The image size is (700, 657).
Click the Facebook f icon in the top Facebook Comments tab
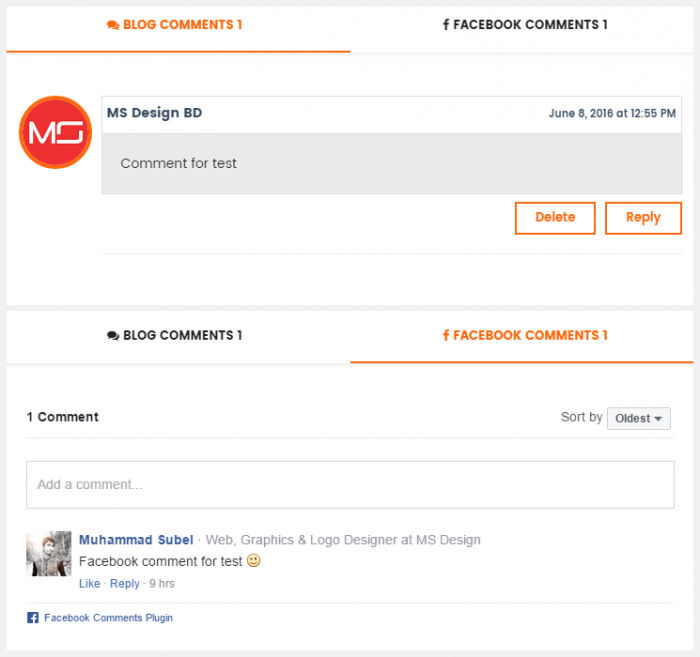click(446, 25)
